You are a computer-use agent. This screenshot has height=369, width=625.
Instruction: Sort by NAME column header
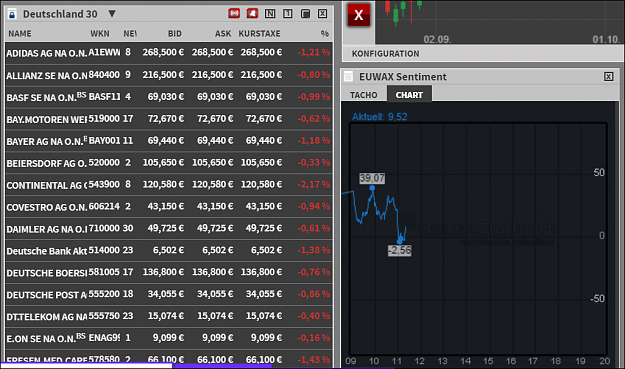click(20, 34)
